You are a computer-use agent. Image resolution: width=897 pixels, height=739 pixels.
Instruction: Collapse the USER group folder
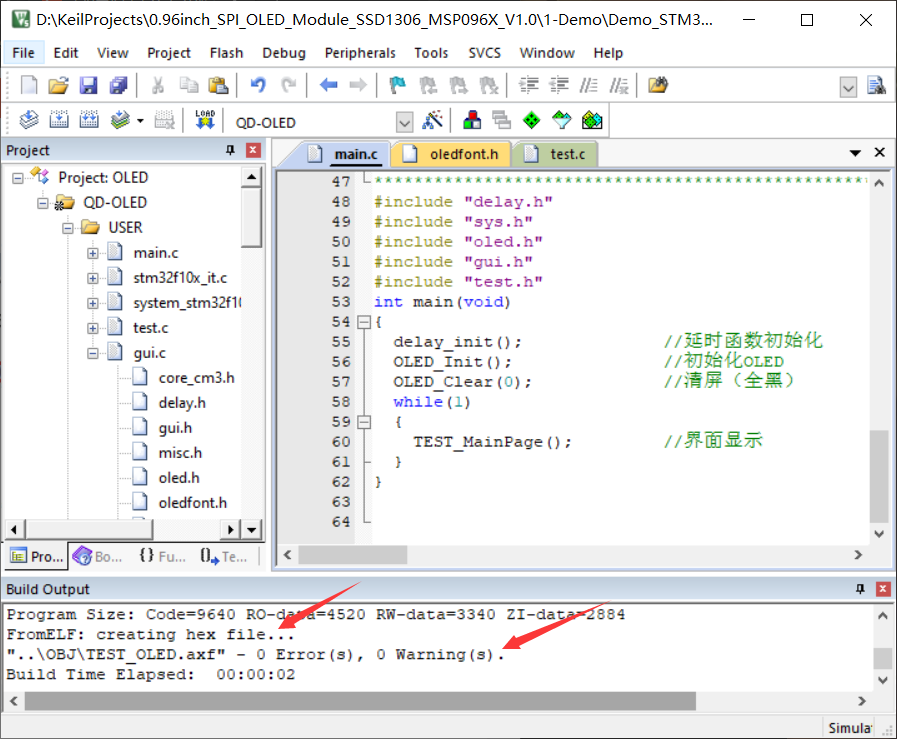[68, 228]
